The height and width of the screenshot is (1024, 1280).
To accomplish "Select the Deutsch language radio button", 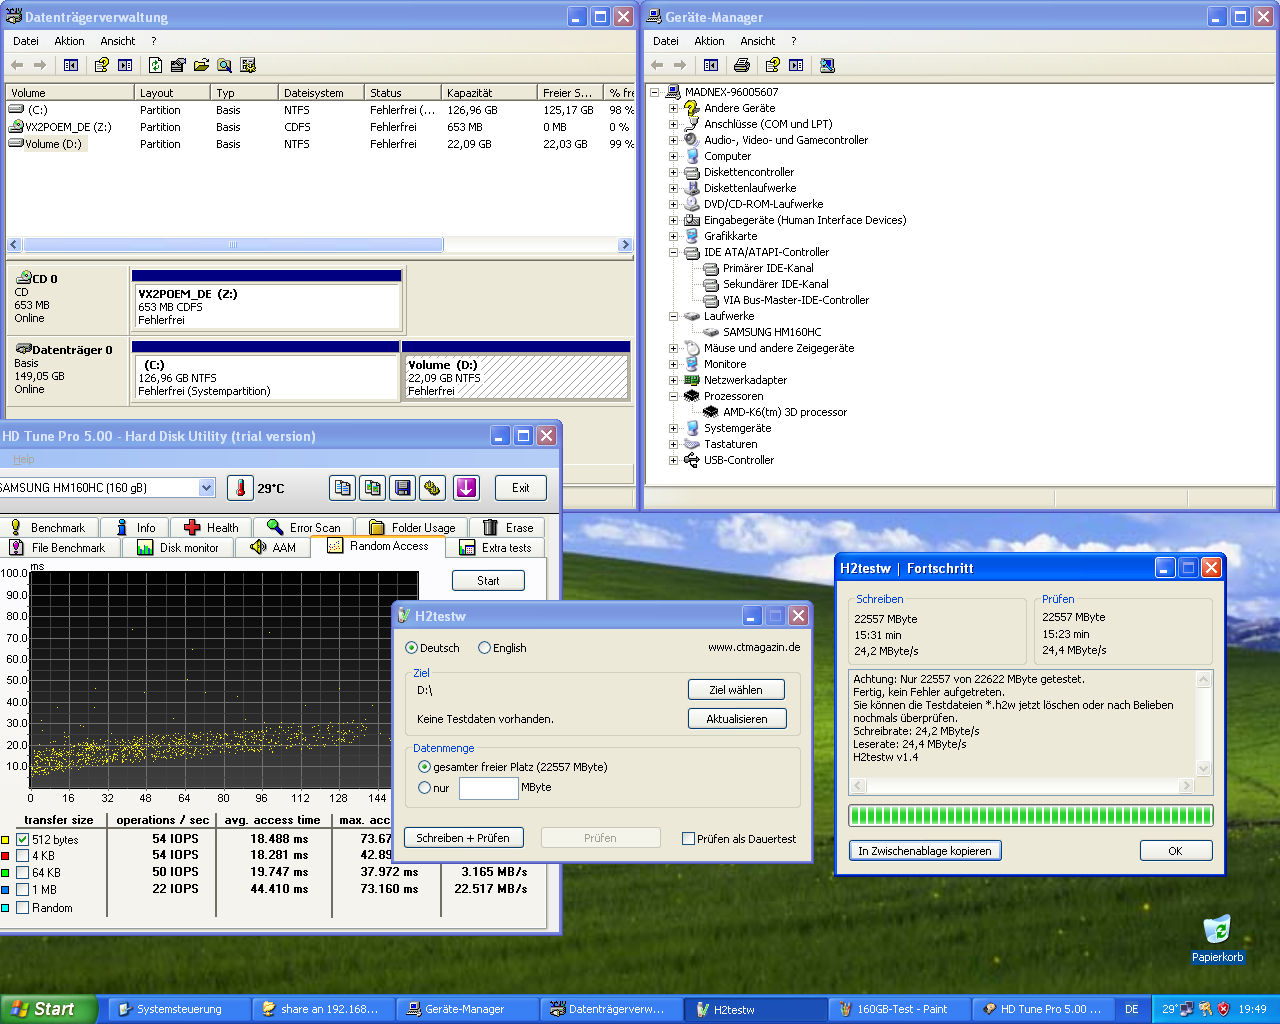I will (411, 648).
